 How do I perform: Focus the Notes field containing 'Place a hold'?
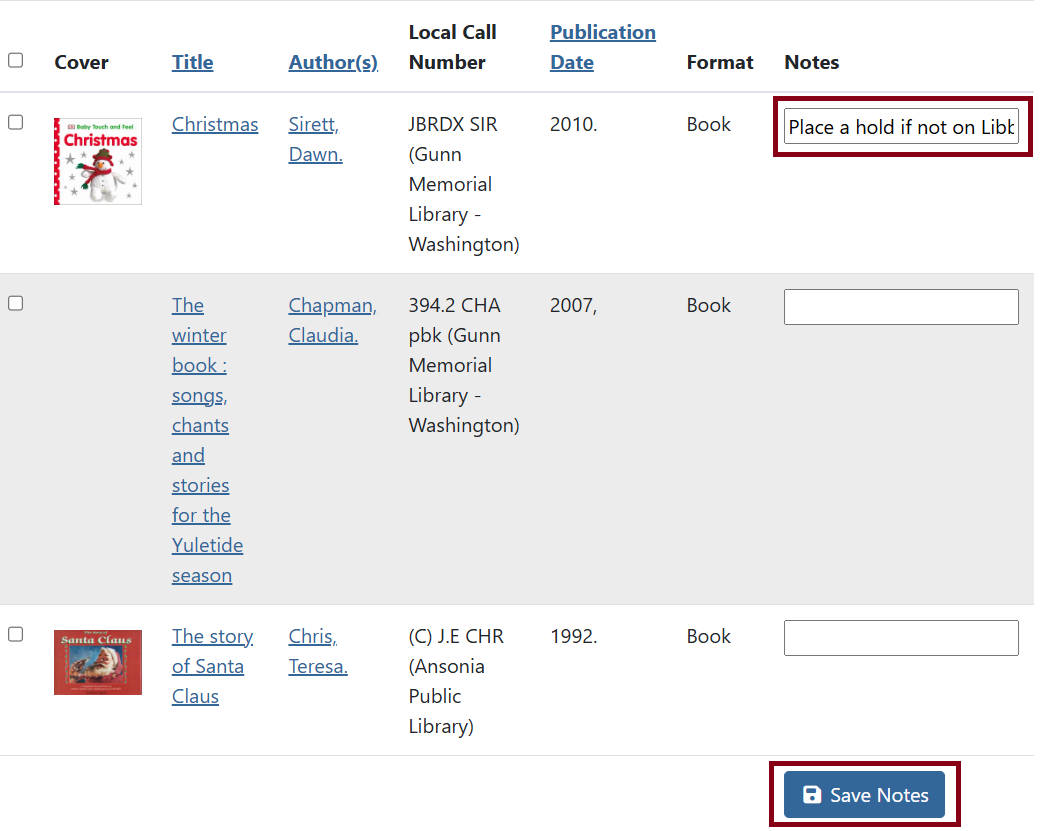[x=900, y=127]
